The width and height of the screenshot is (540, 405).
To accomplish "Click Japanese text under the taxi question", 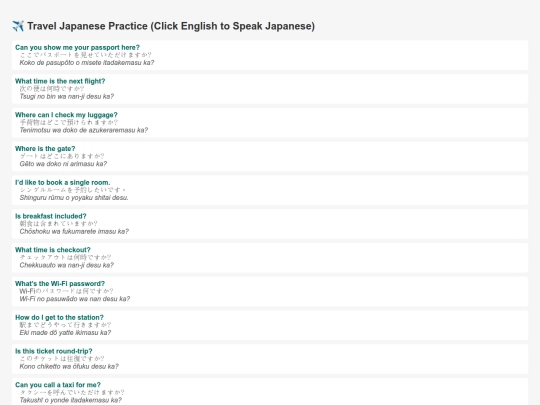I will click(x=72, y=393).
